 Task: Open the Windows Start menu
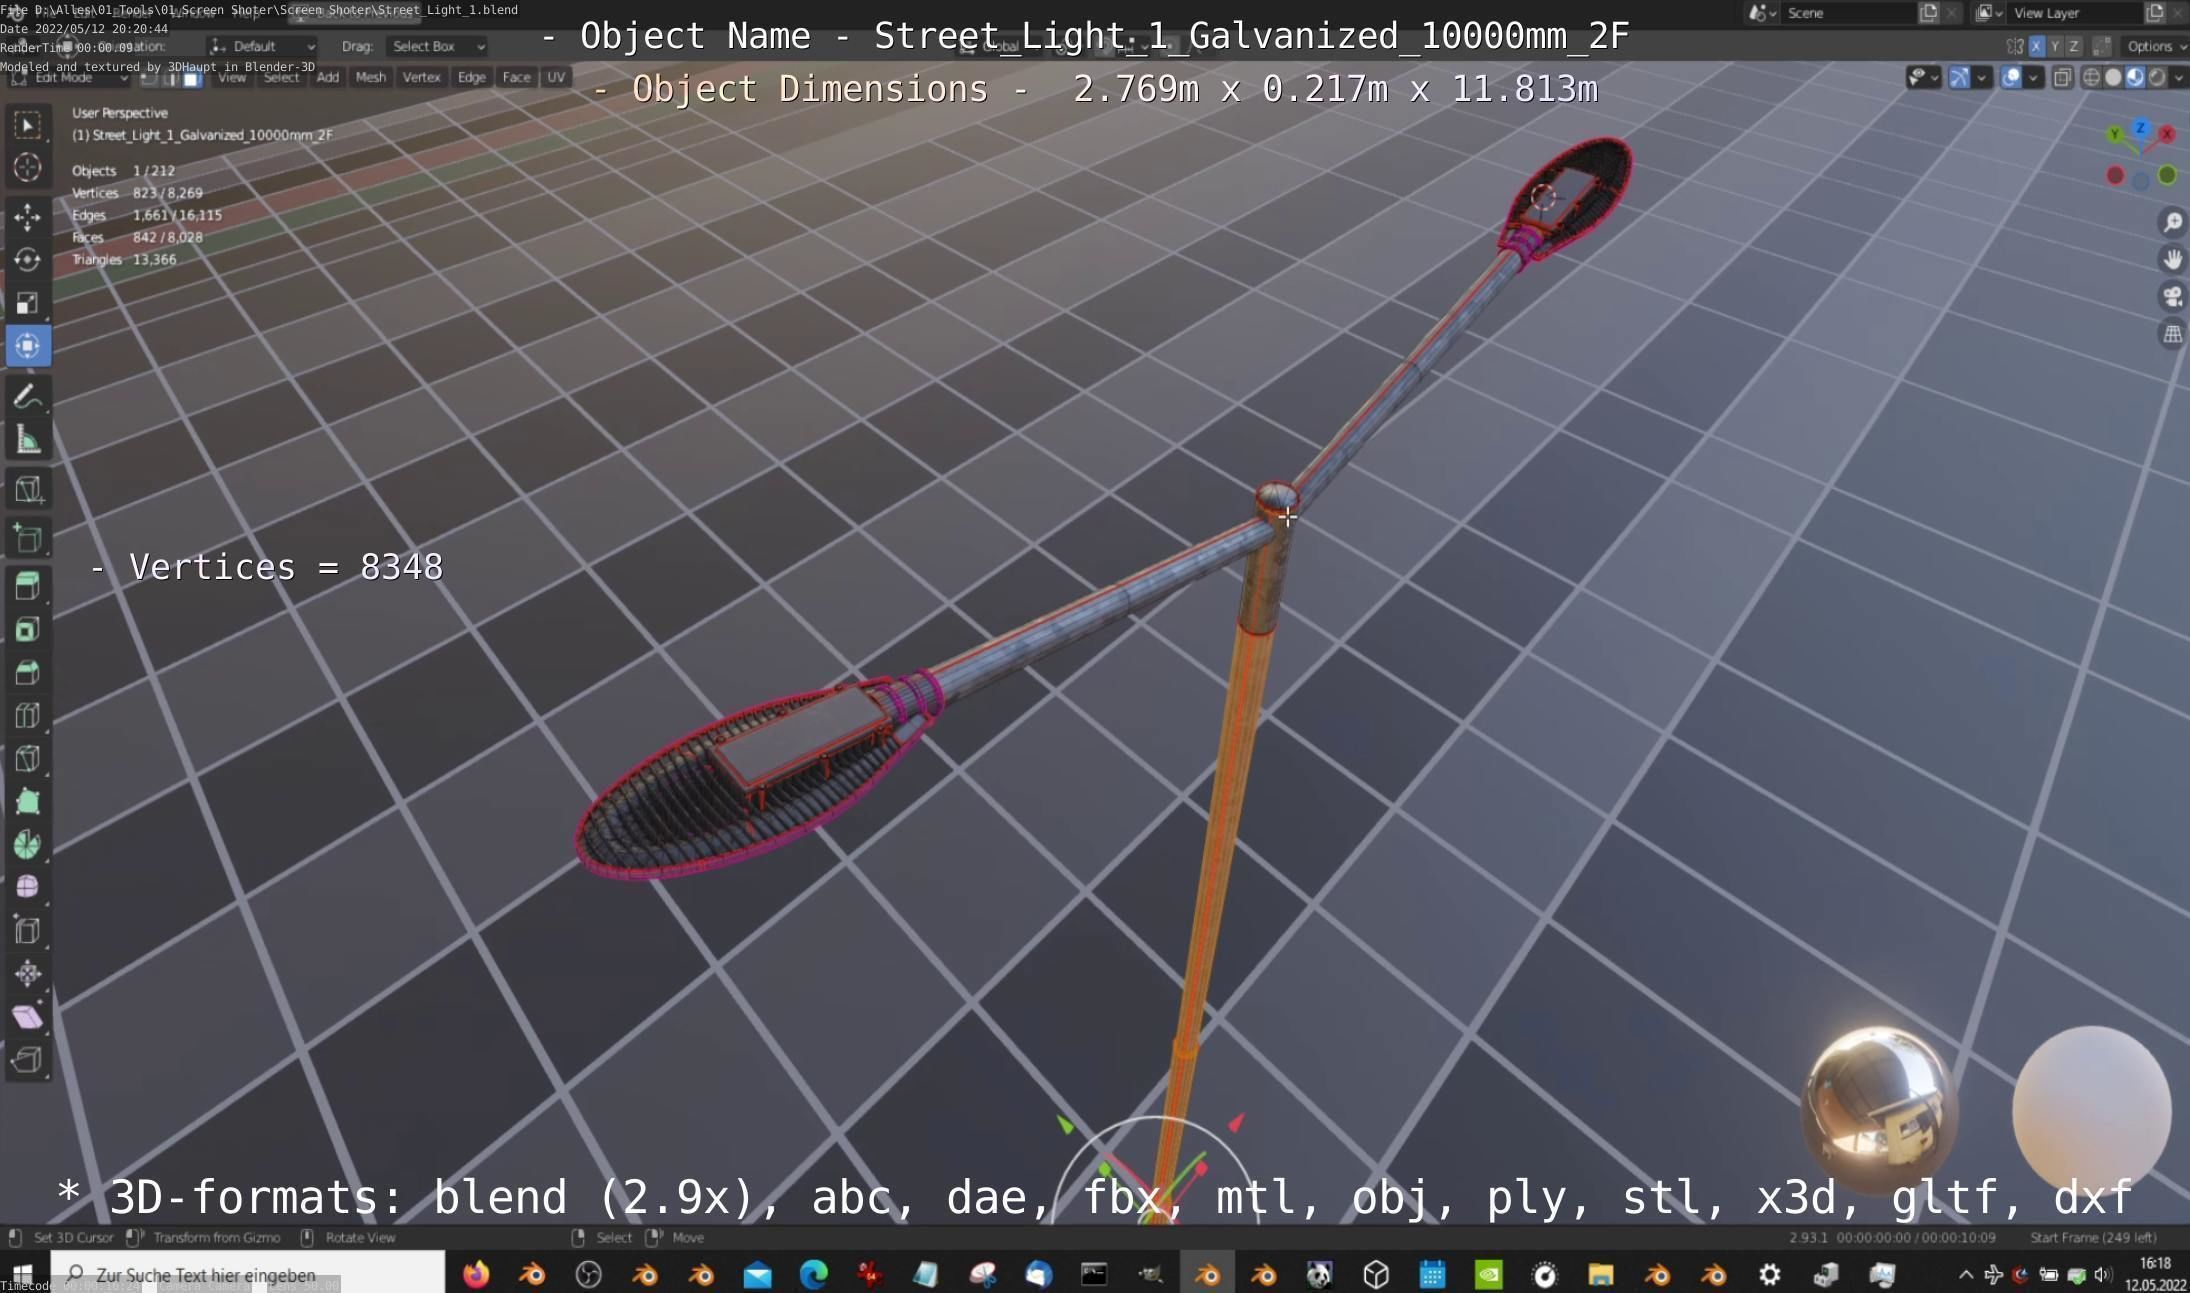coord(22,1274)
